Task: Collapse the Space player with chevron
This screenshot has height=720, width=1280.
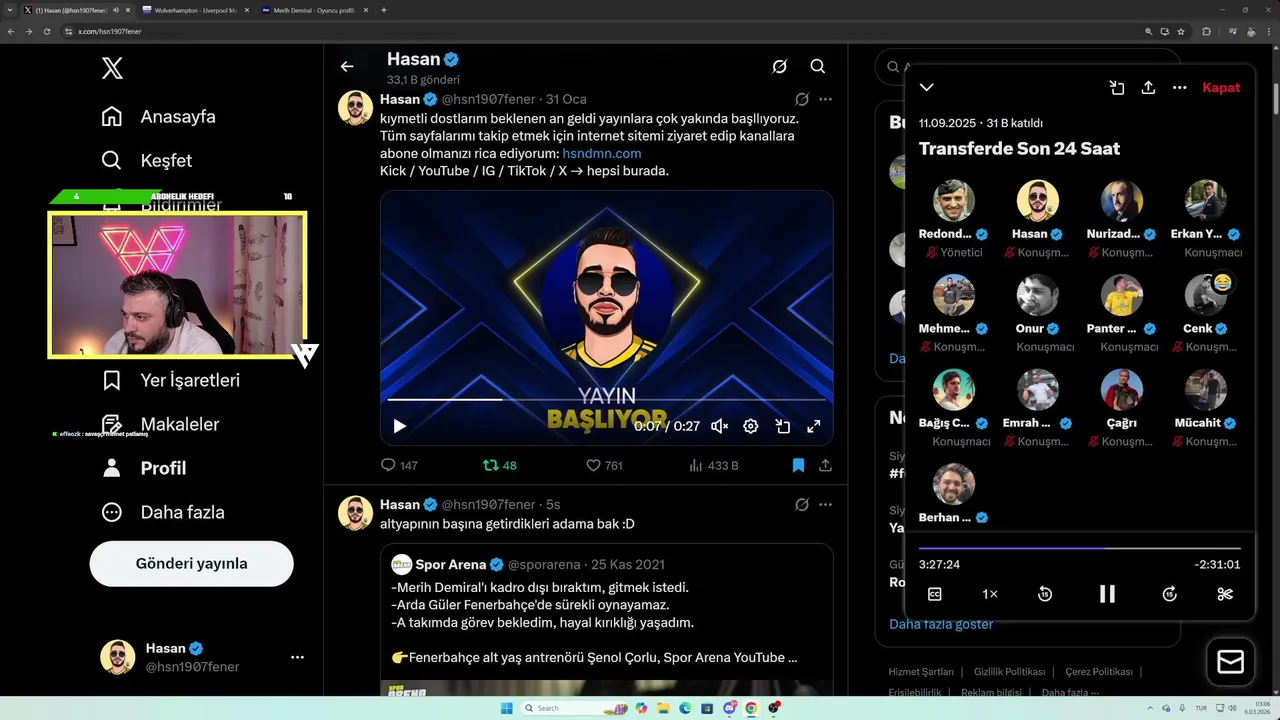Action: (x=927, y=88)
